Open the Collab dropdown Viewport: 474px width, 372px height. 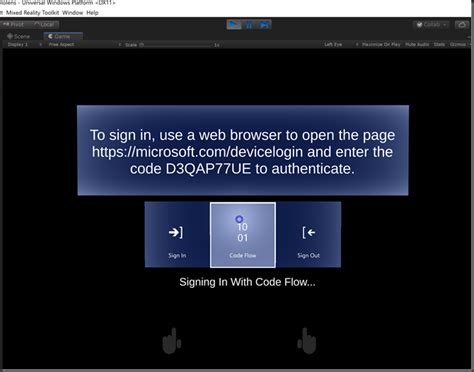coord(431,25)
